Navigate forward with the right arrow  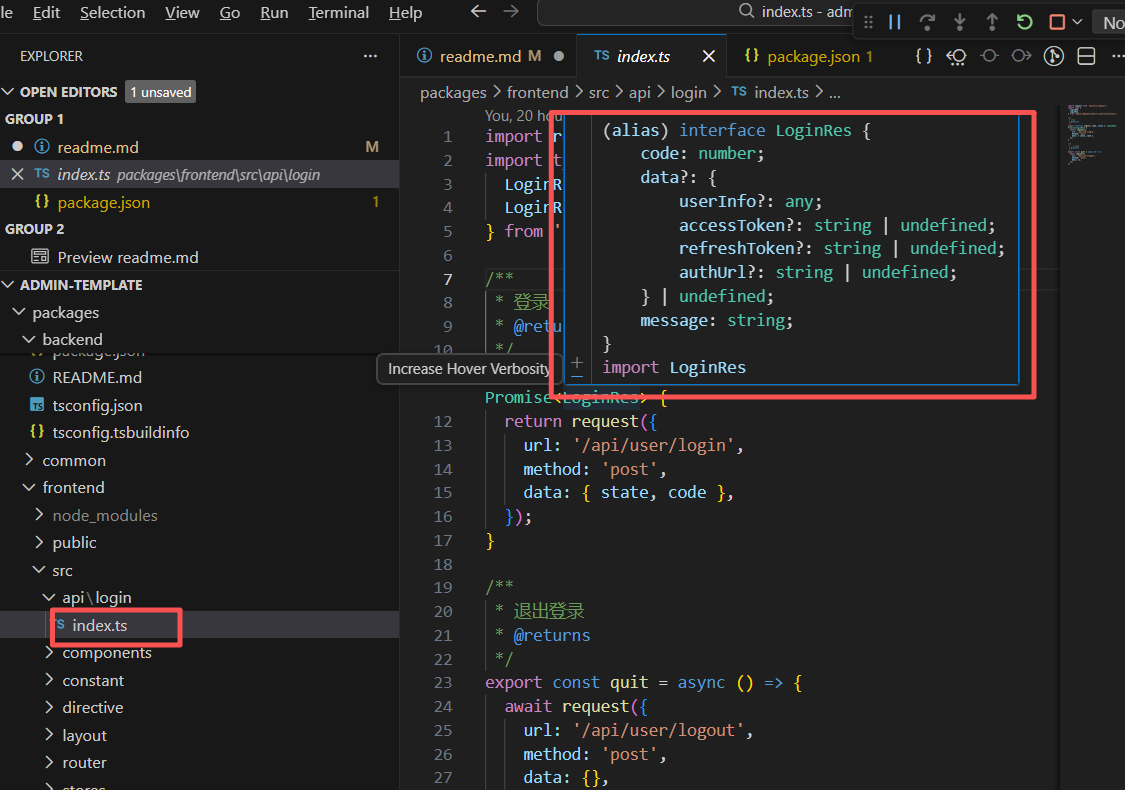(511, 11)
